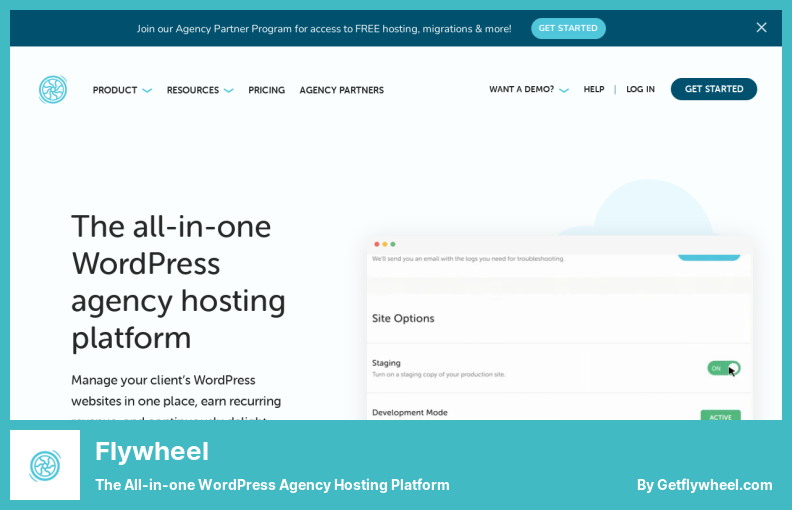Open the AGENCY PARTNERS page
This screenshot has width=792, height=510.
(341, 90)
